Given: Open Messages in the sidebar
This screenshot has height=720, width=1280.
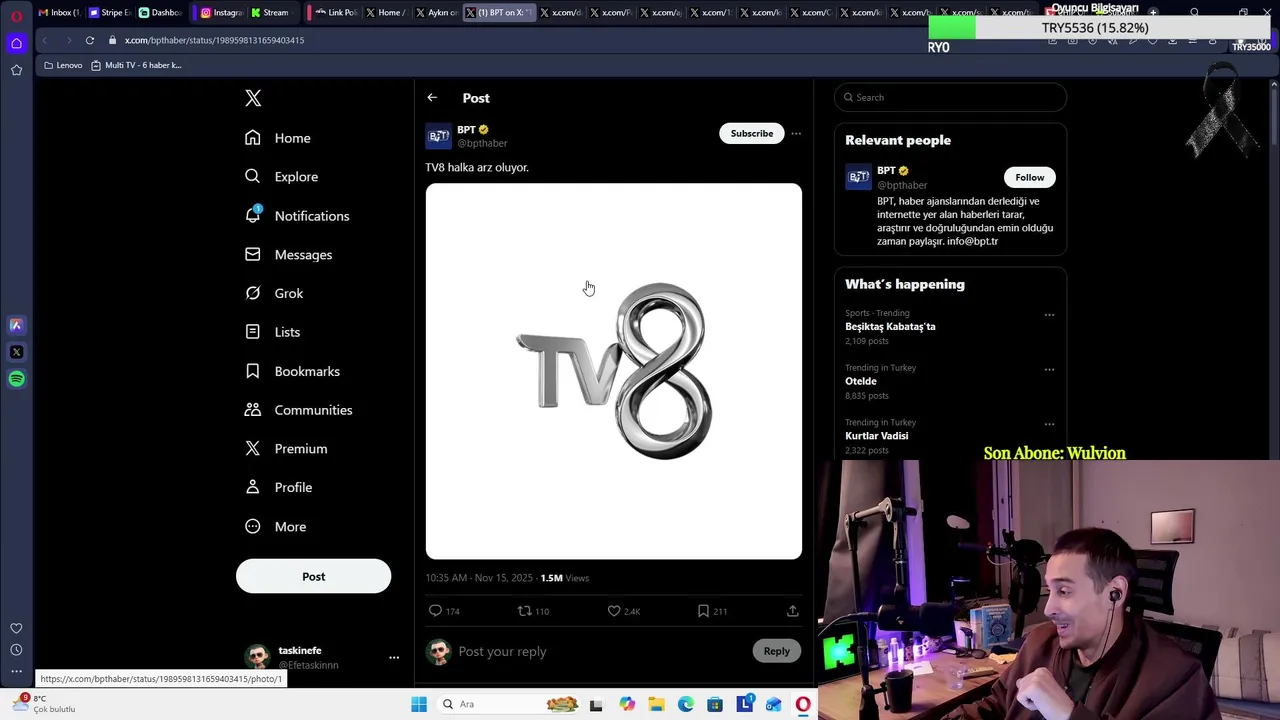Looking at the screenshot, I should 289,255.
